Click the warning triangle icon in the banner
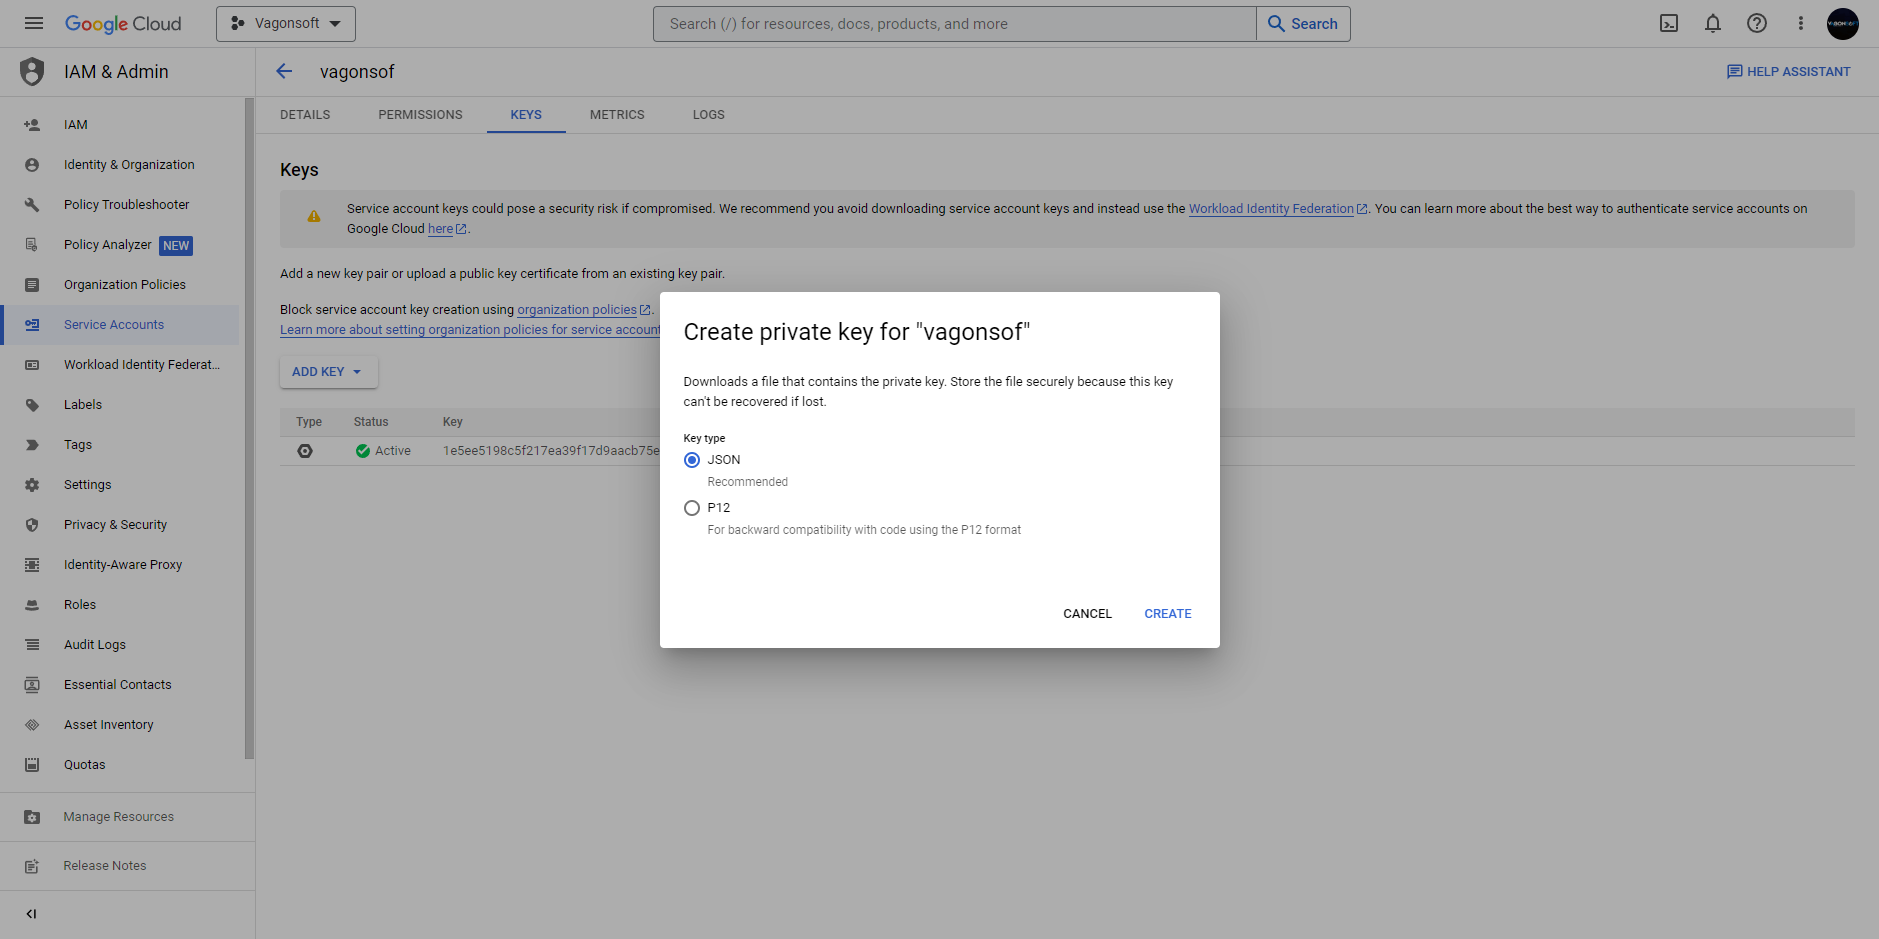1879x939 pixels. 314,216
